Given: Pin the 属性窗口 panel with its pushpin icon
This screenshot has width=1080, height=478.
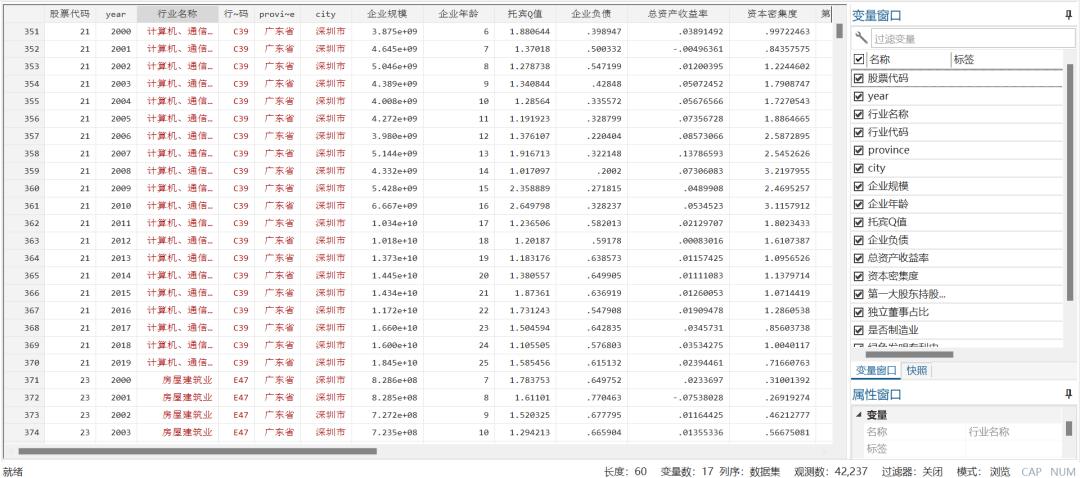Looking at the screenshot, I should [x=1068, y=394].
